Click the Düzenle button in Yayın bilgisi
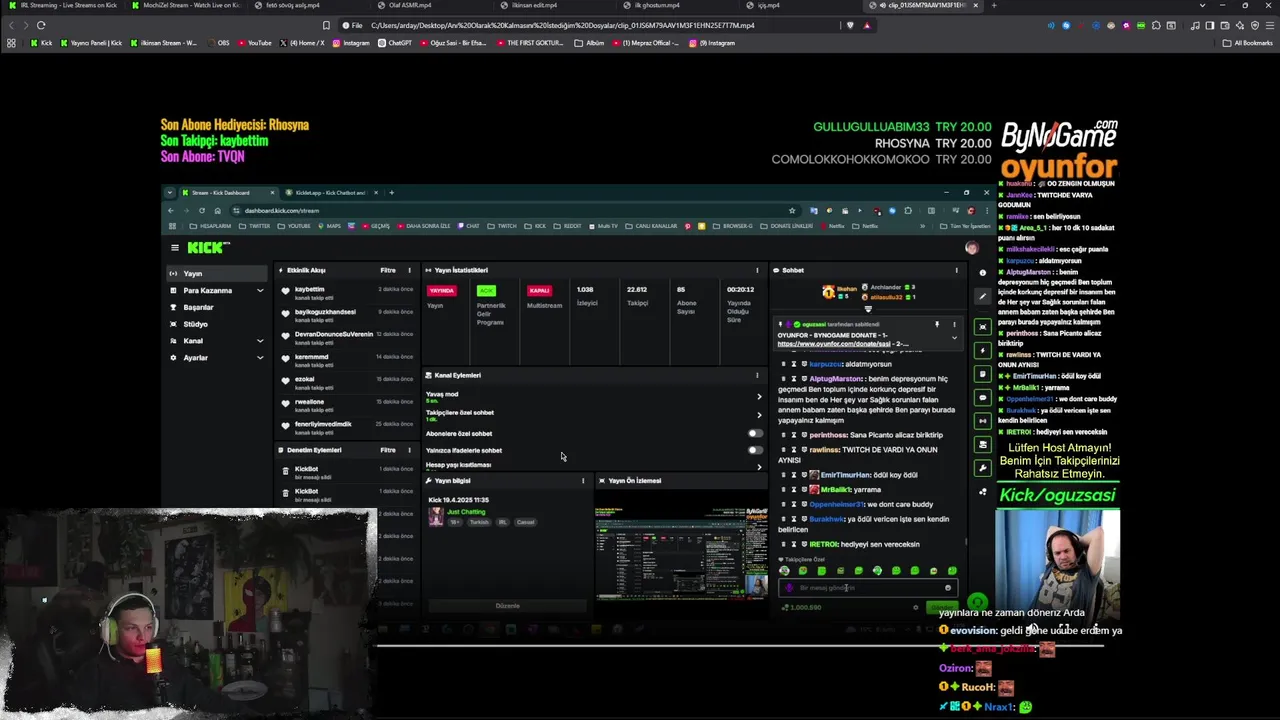The image size is (1280, 720). click(507, 606)
